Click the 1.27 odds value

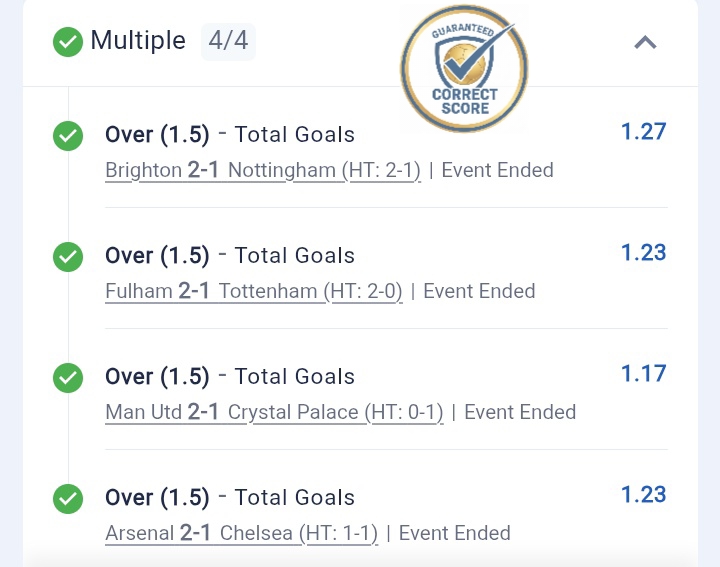pyautogui.click(x=643, y=131)
